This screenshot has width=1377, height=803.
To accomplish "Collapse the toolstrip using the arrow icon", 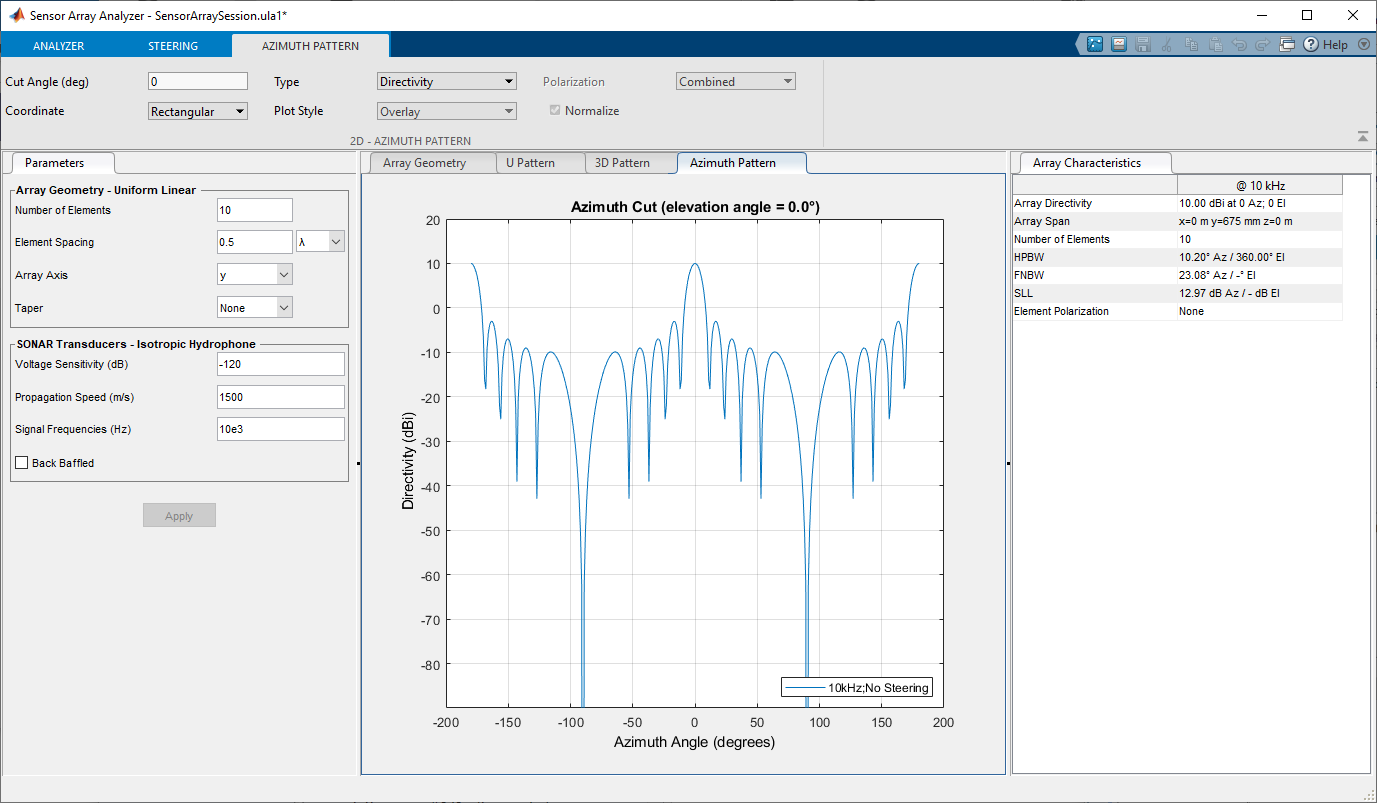I will [1362, 136].
